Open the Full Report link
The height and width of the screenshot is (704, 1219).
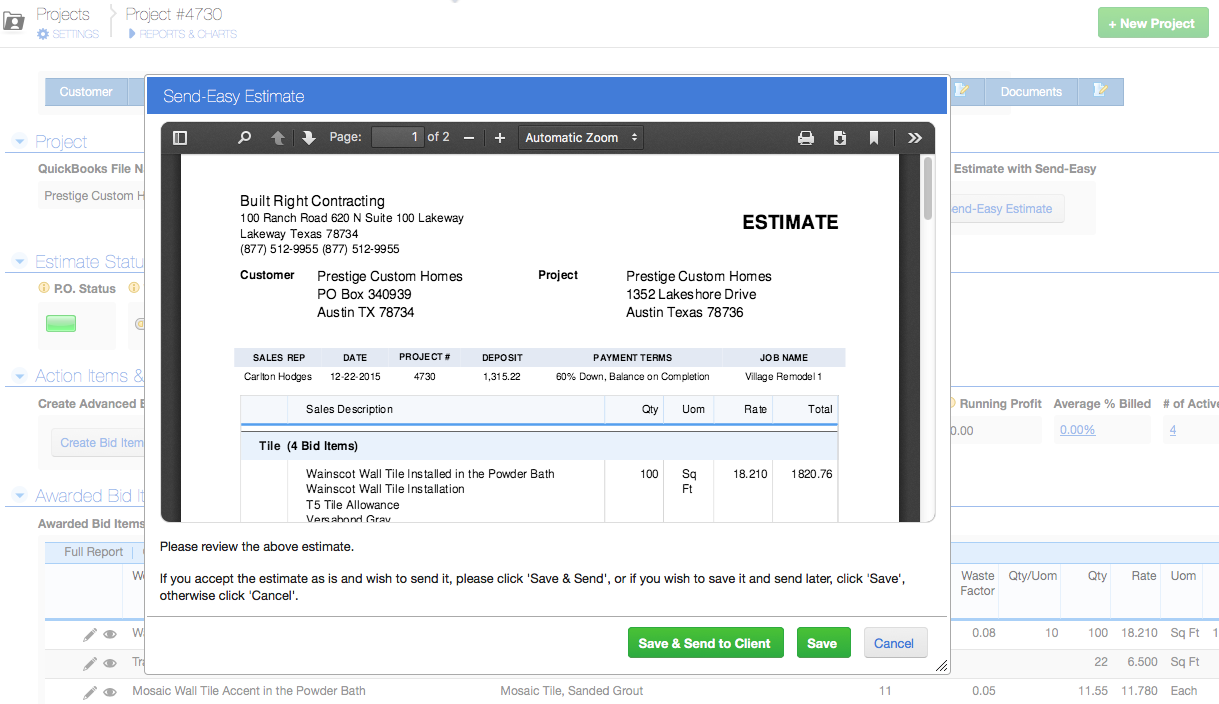(x=93, y=552)
